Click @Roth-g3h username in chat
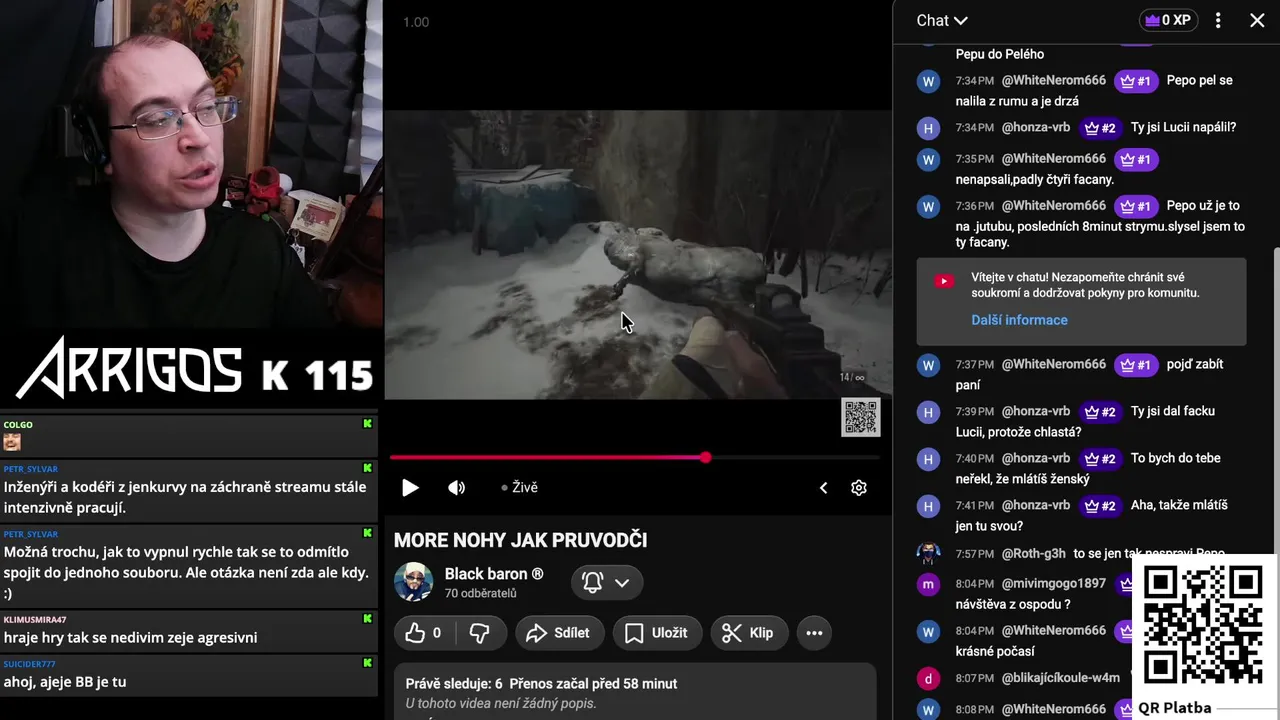This screenshot has height=720, width=1280. pos(1034,553)
